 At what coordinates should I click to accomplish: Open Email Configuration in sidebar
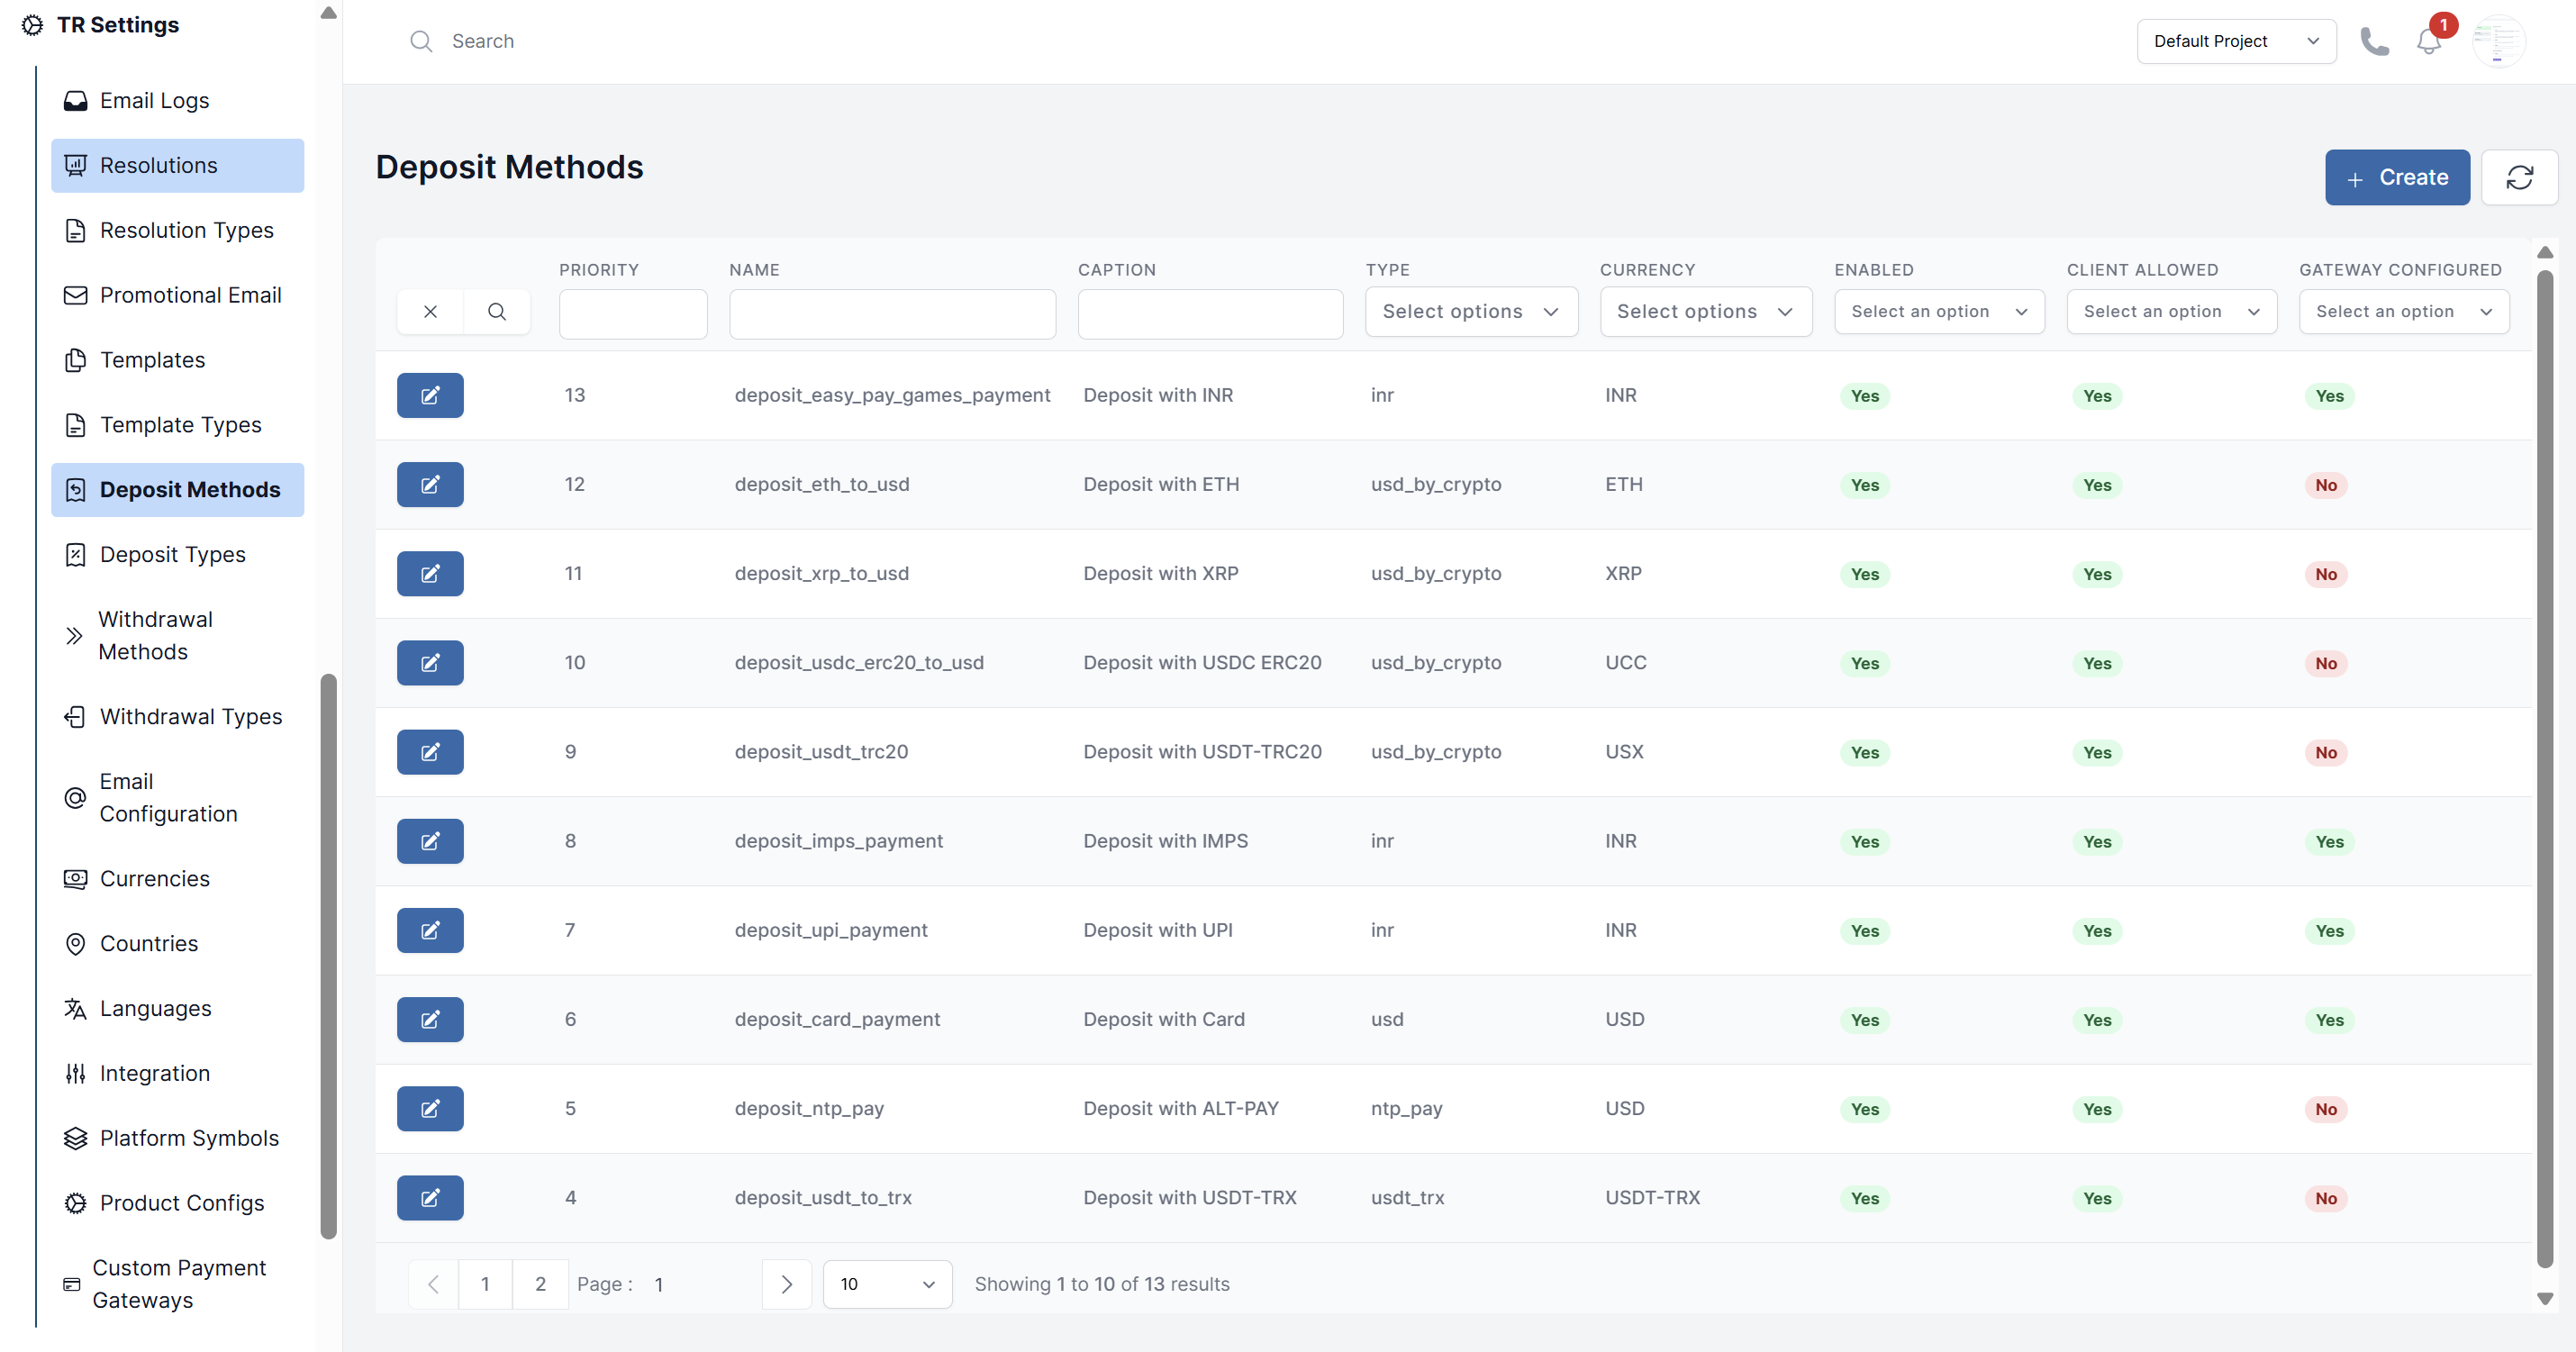178,797
